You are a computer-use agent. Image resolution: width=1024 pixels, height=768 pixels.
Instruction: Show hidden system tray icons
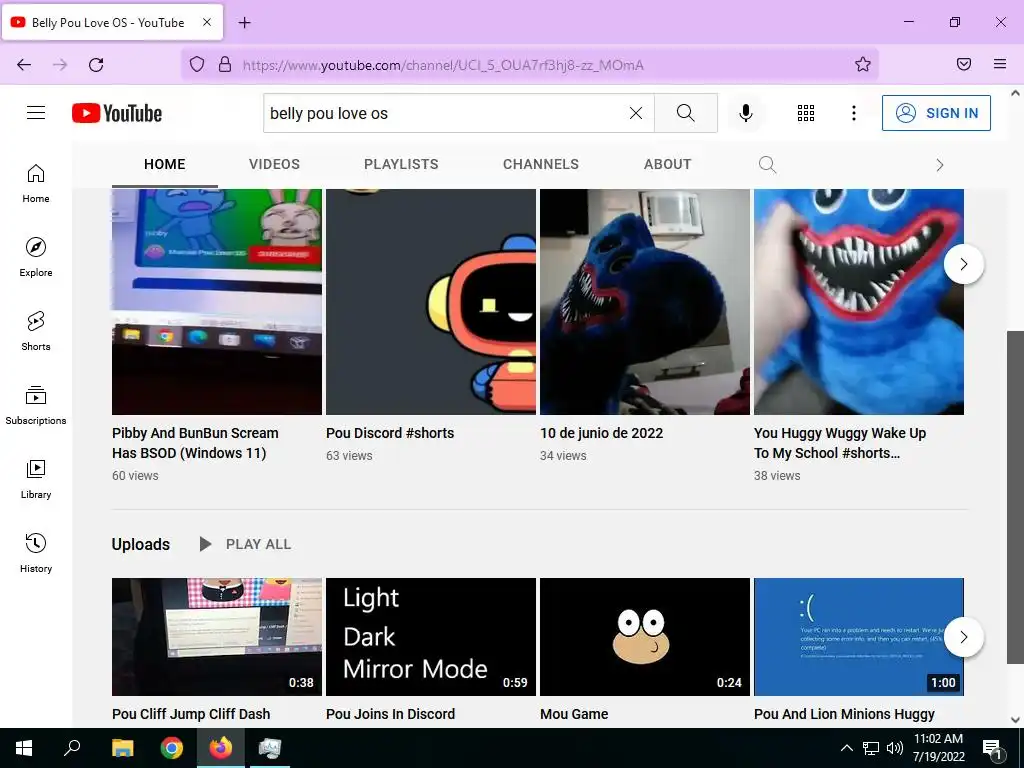(846, 748)
